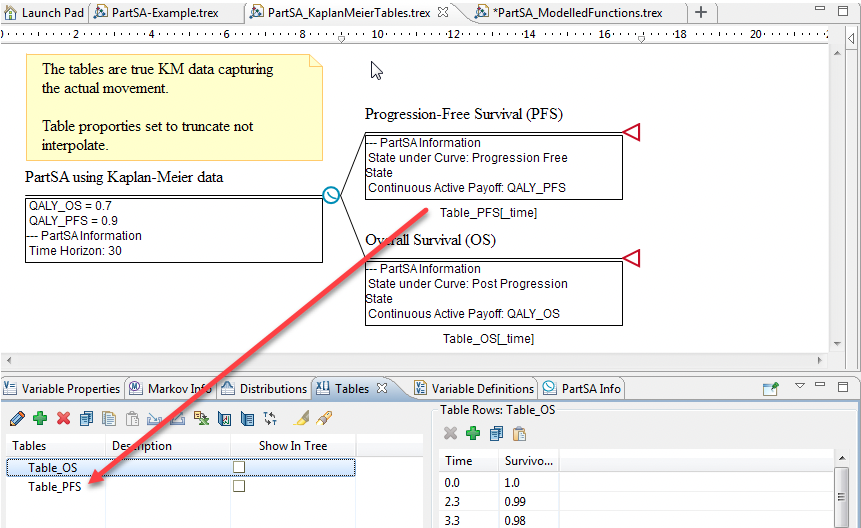861x528 pixels.
Task: Enable Show In Tree for Table_PFS
Action: point(239,486)
